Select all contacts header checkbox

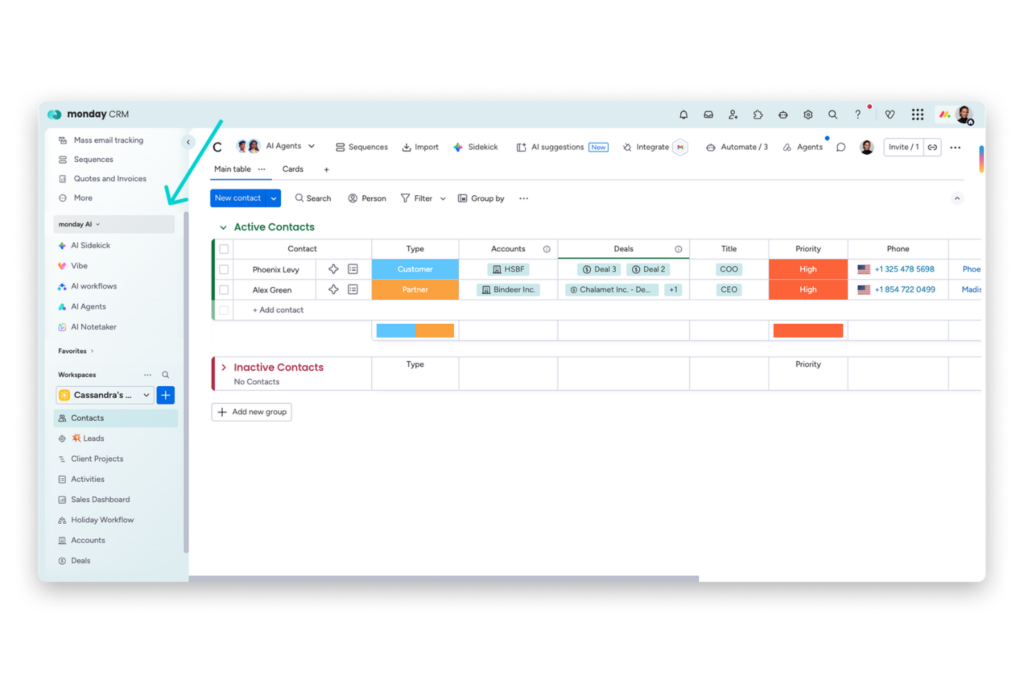coord(224,249)
